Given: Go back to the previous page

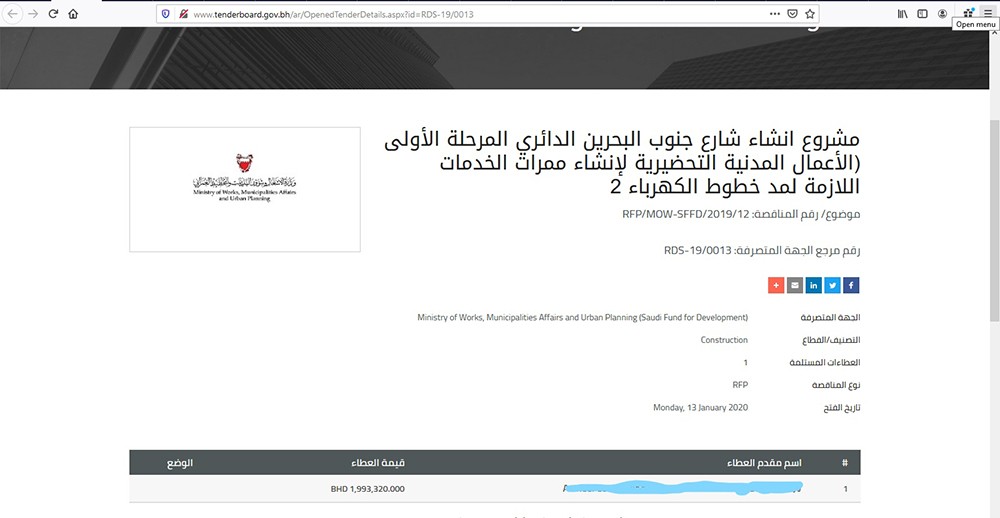Looking at the screenshot, I should [x=13, y=13].
